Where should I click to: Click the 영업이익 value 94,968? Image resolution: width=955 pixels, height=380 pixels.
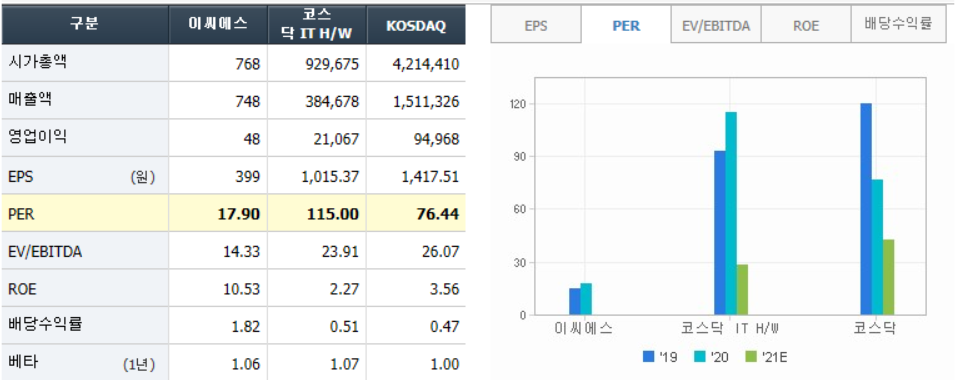click(437, 139)
